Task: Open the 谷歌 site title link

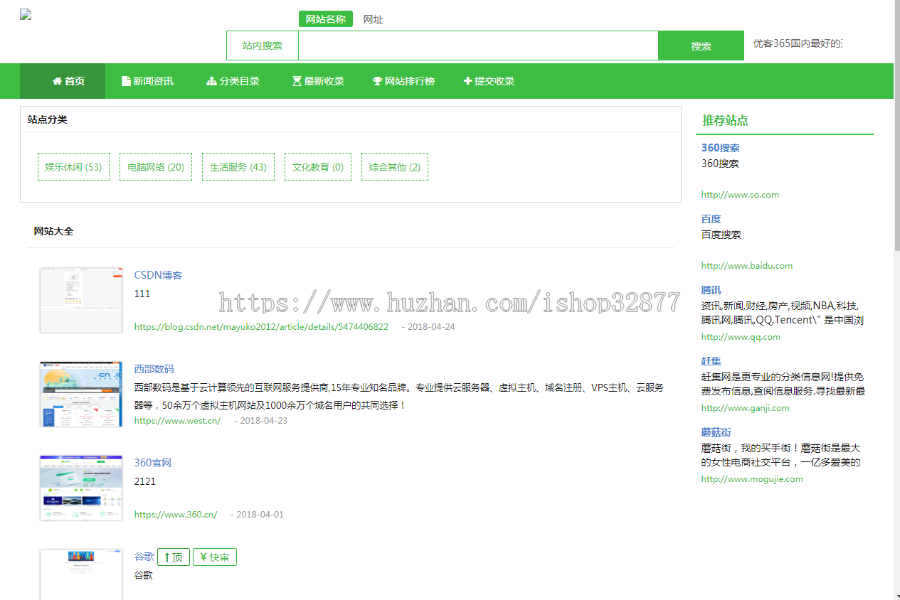Action: pos(143,556)
